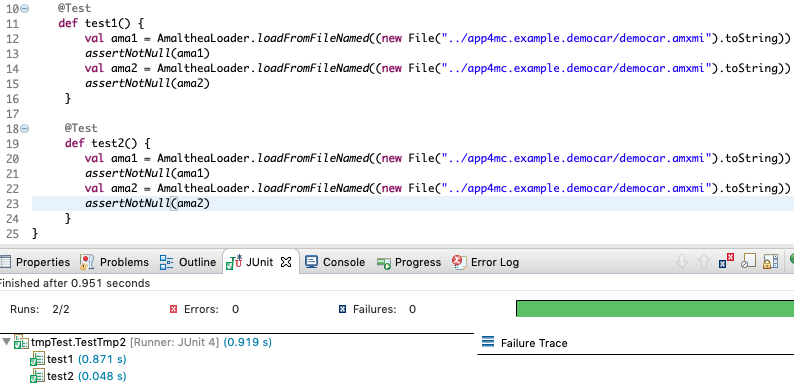Click assertNotNull(ama1) on line 13
Image resolution: width=794 pixels, height=388 pixels.
[147, 53]
